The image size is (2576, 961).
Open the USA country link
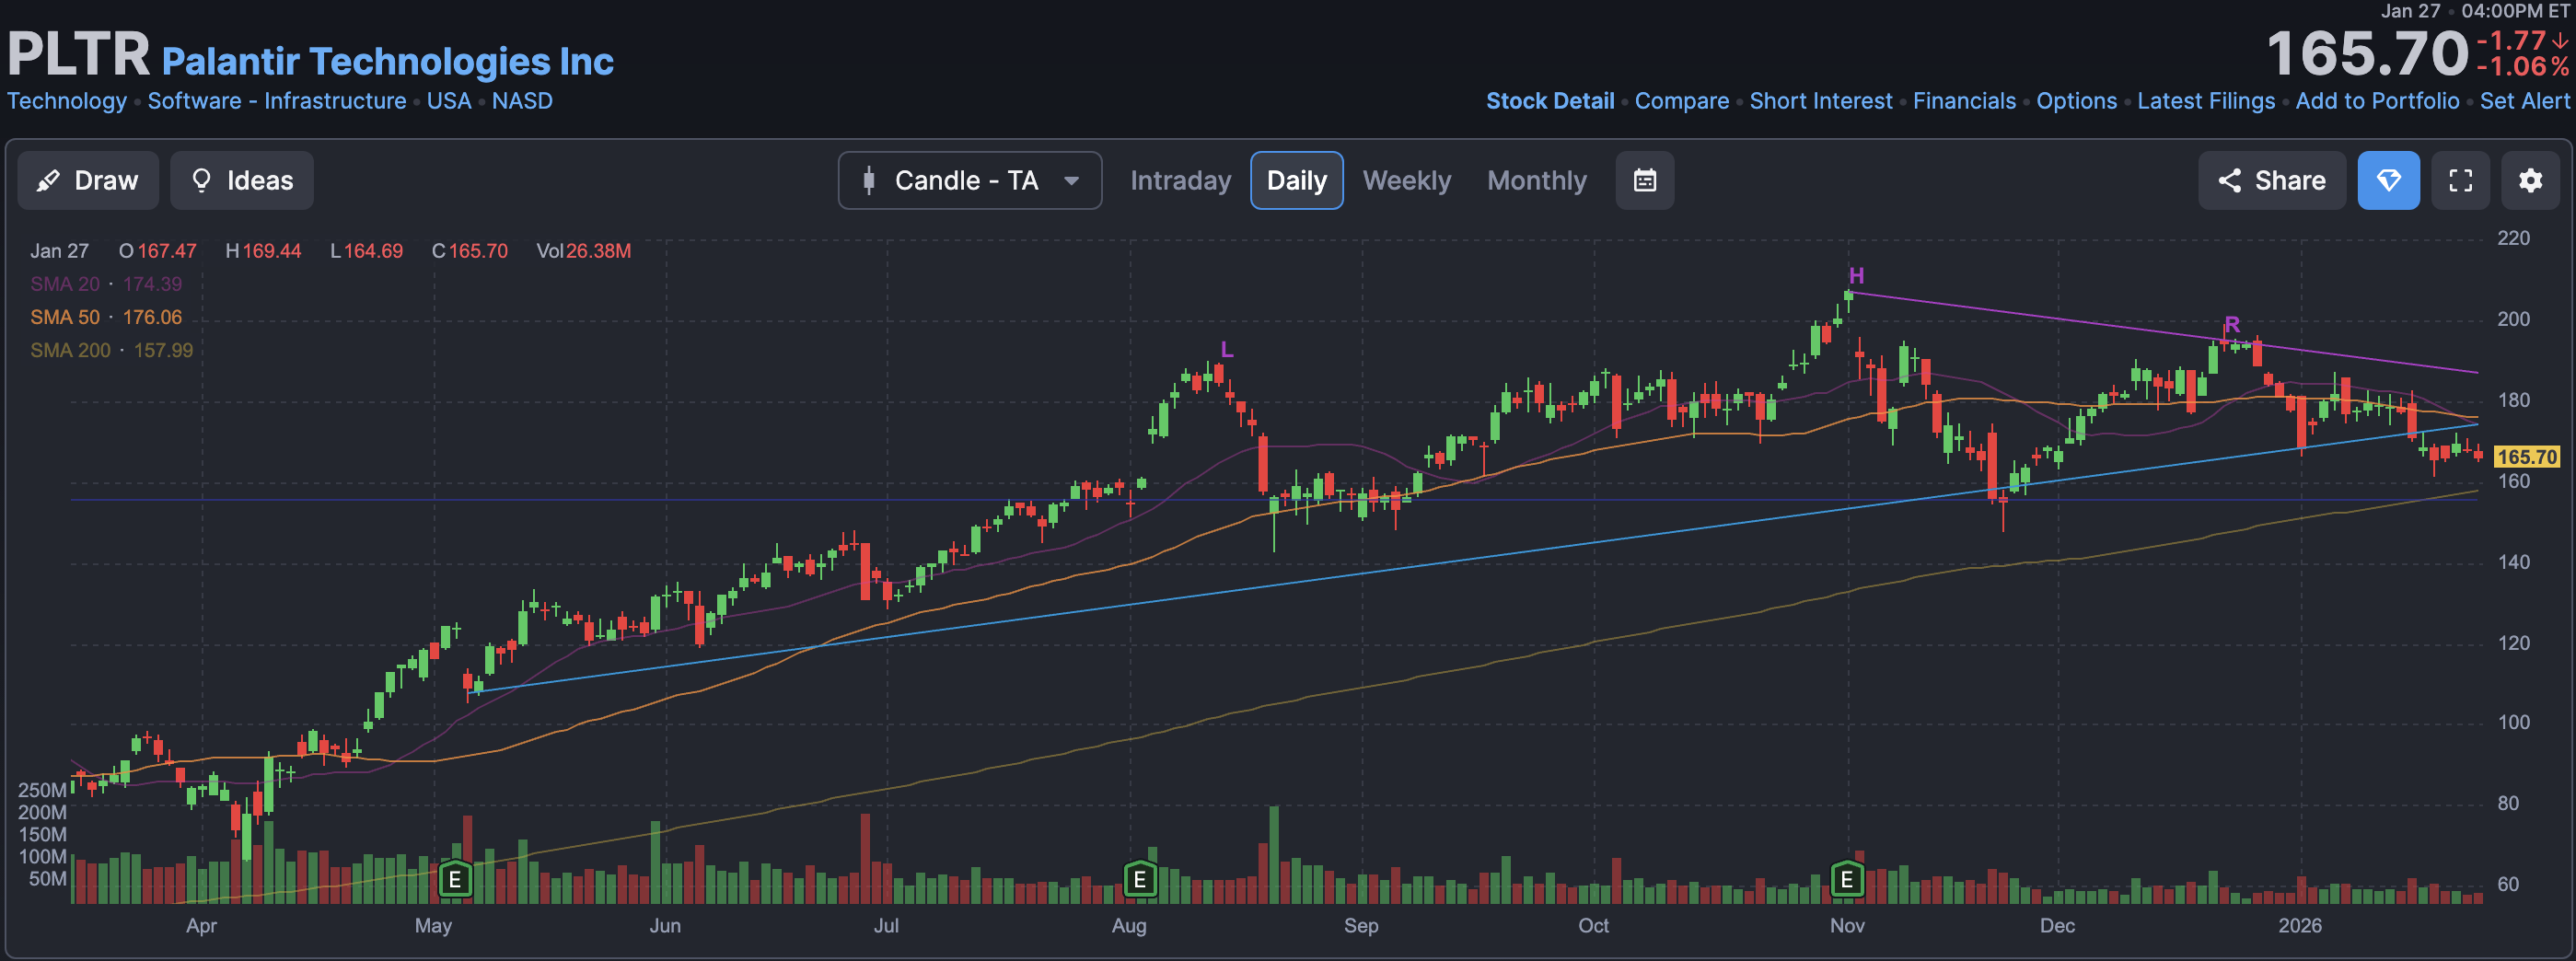pos(449,101)
